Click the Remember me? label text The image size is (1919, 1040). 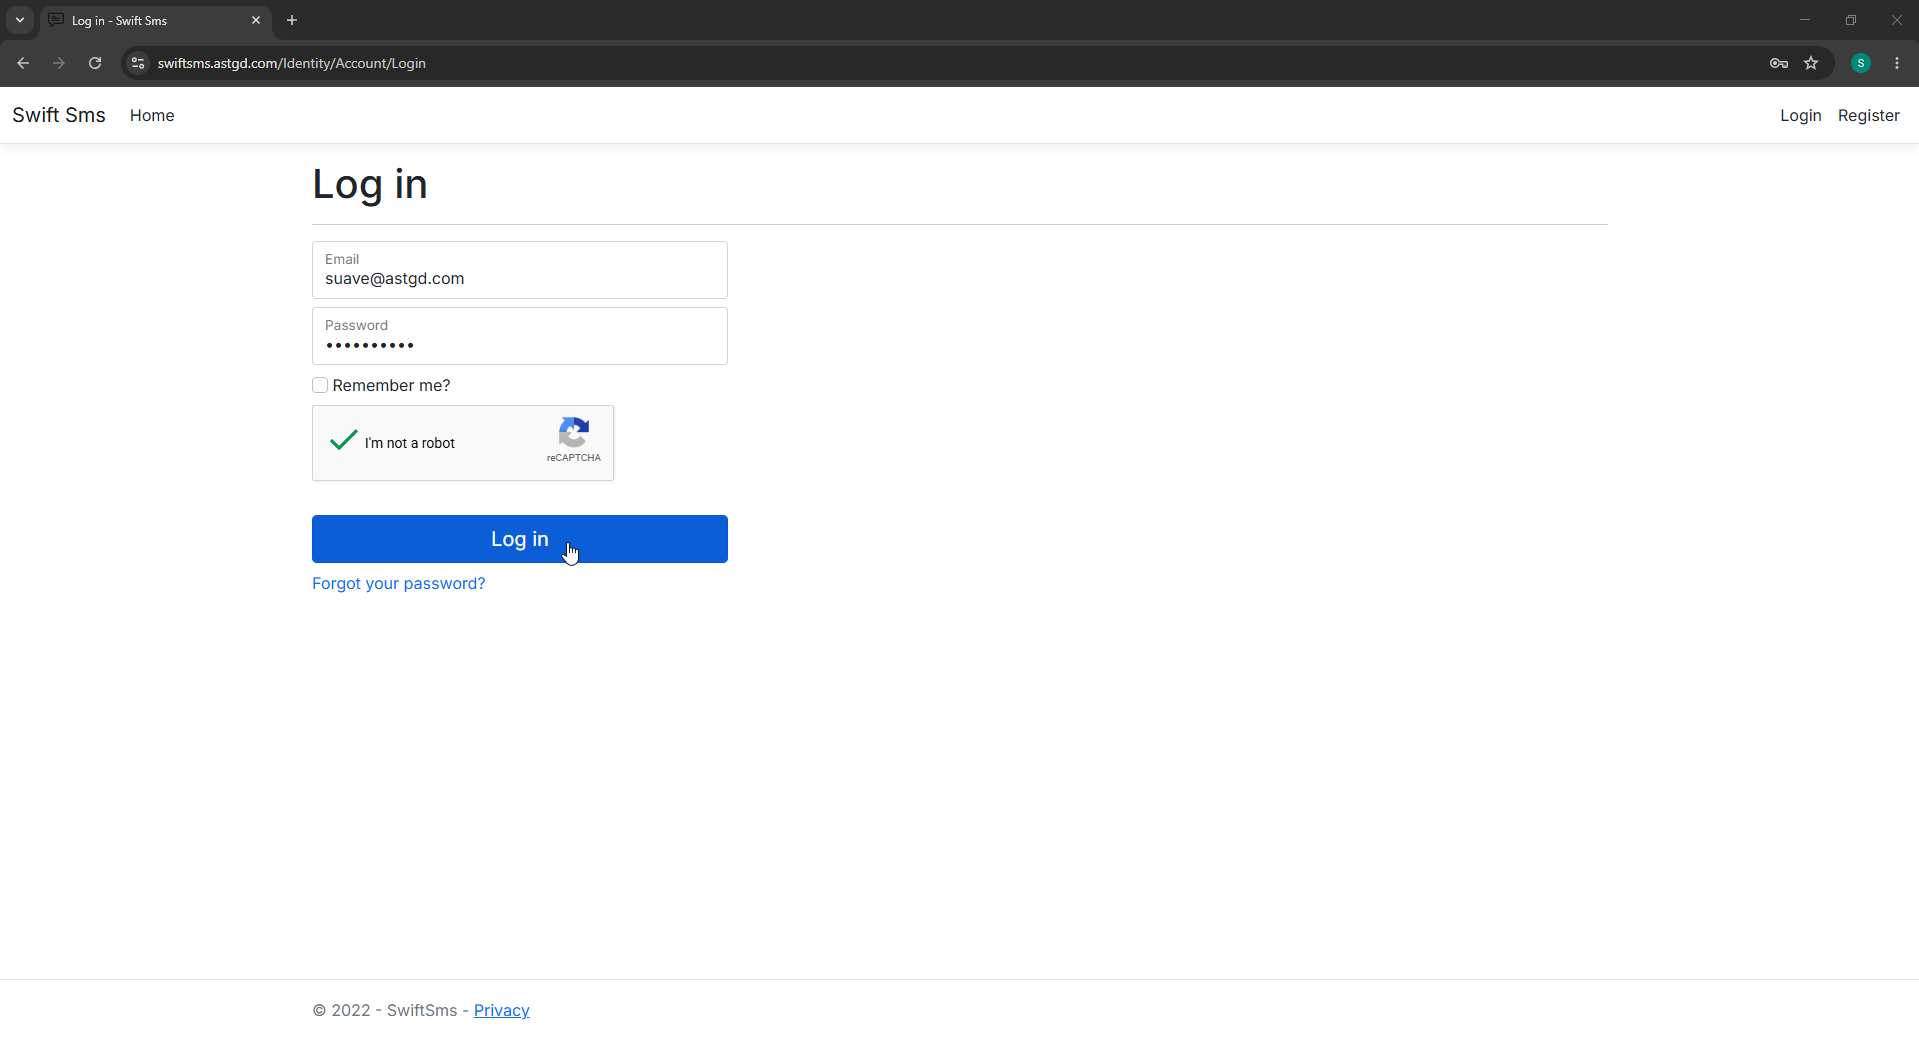(391, 385)
